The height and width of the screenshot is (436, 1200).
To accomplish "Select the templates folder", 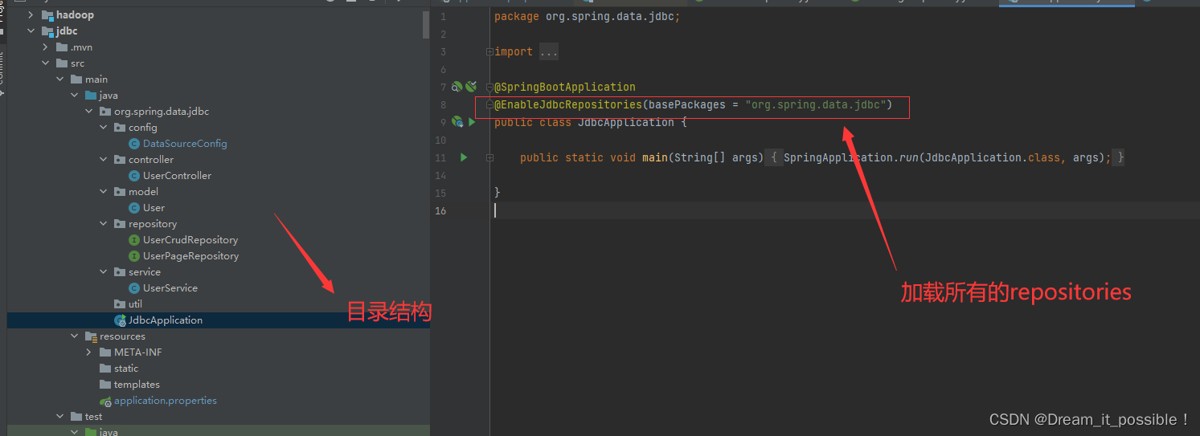I will coord(136,384).
